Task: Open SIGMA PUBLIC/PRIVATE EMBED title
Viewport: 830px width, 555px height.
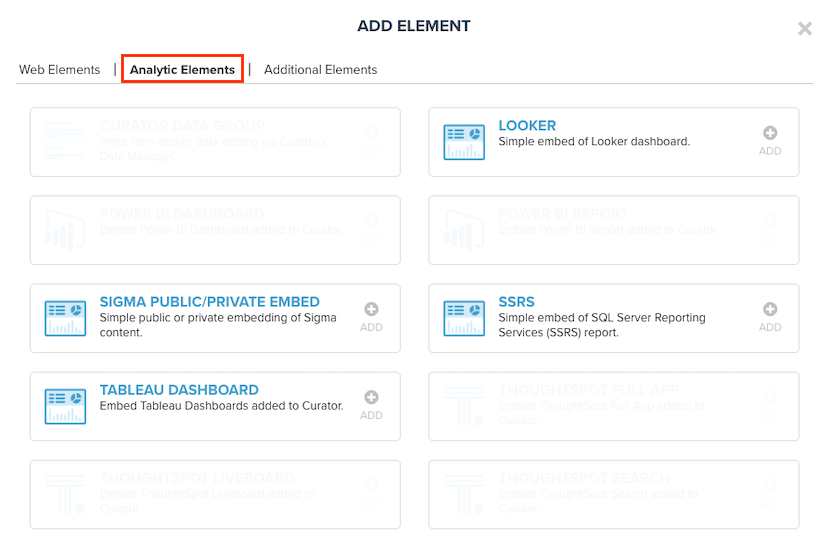Action: coord(210,302)
